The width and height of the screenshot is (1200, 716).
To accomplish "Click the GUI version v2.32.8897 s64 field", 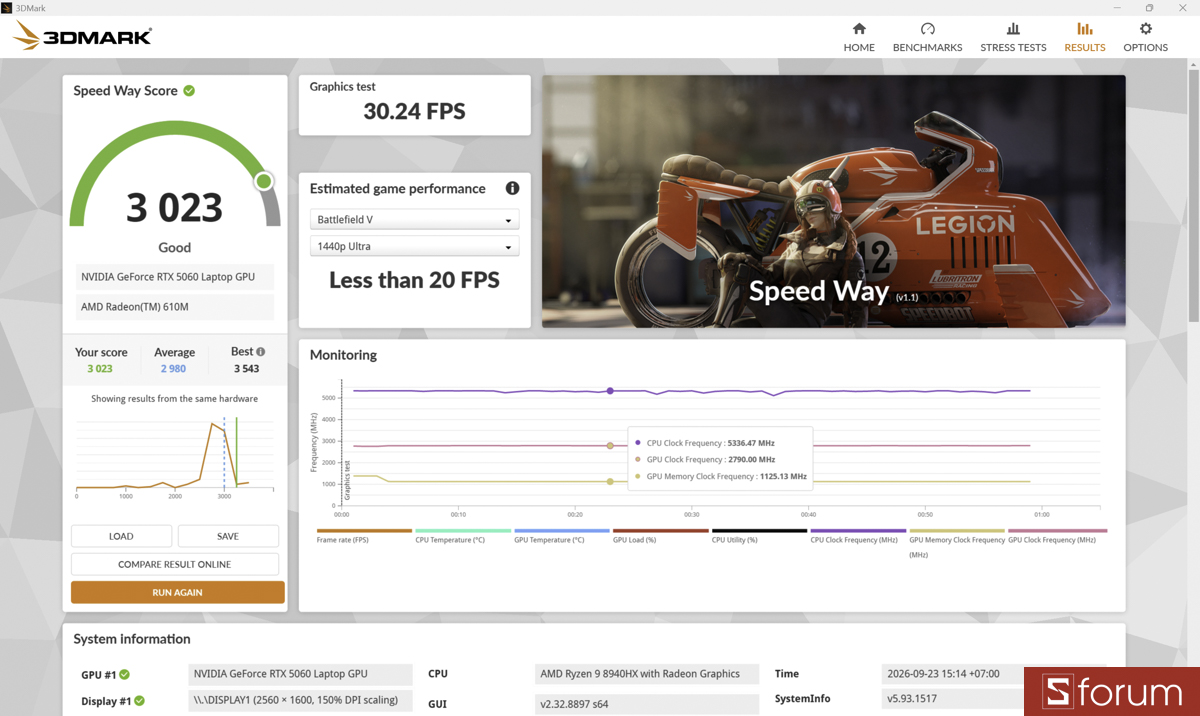I will click(648, 704).
